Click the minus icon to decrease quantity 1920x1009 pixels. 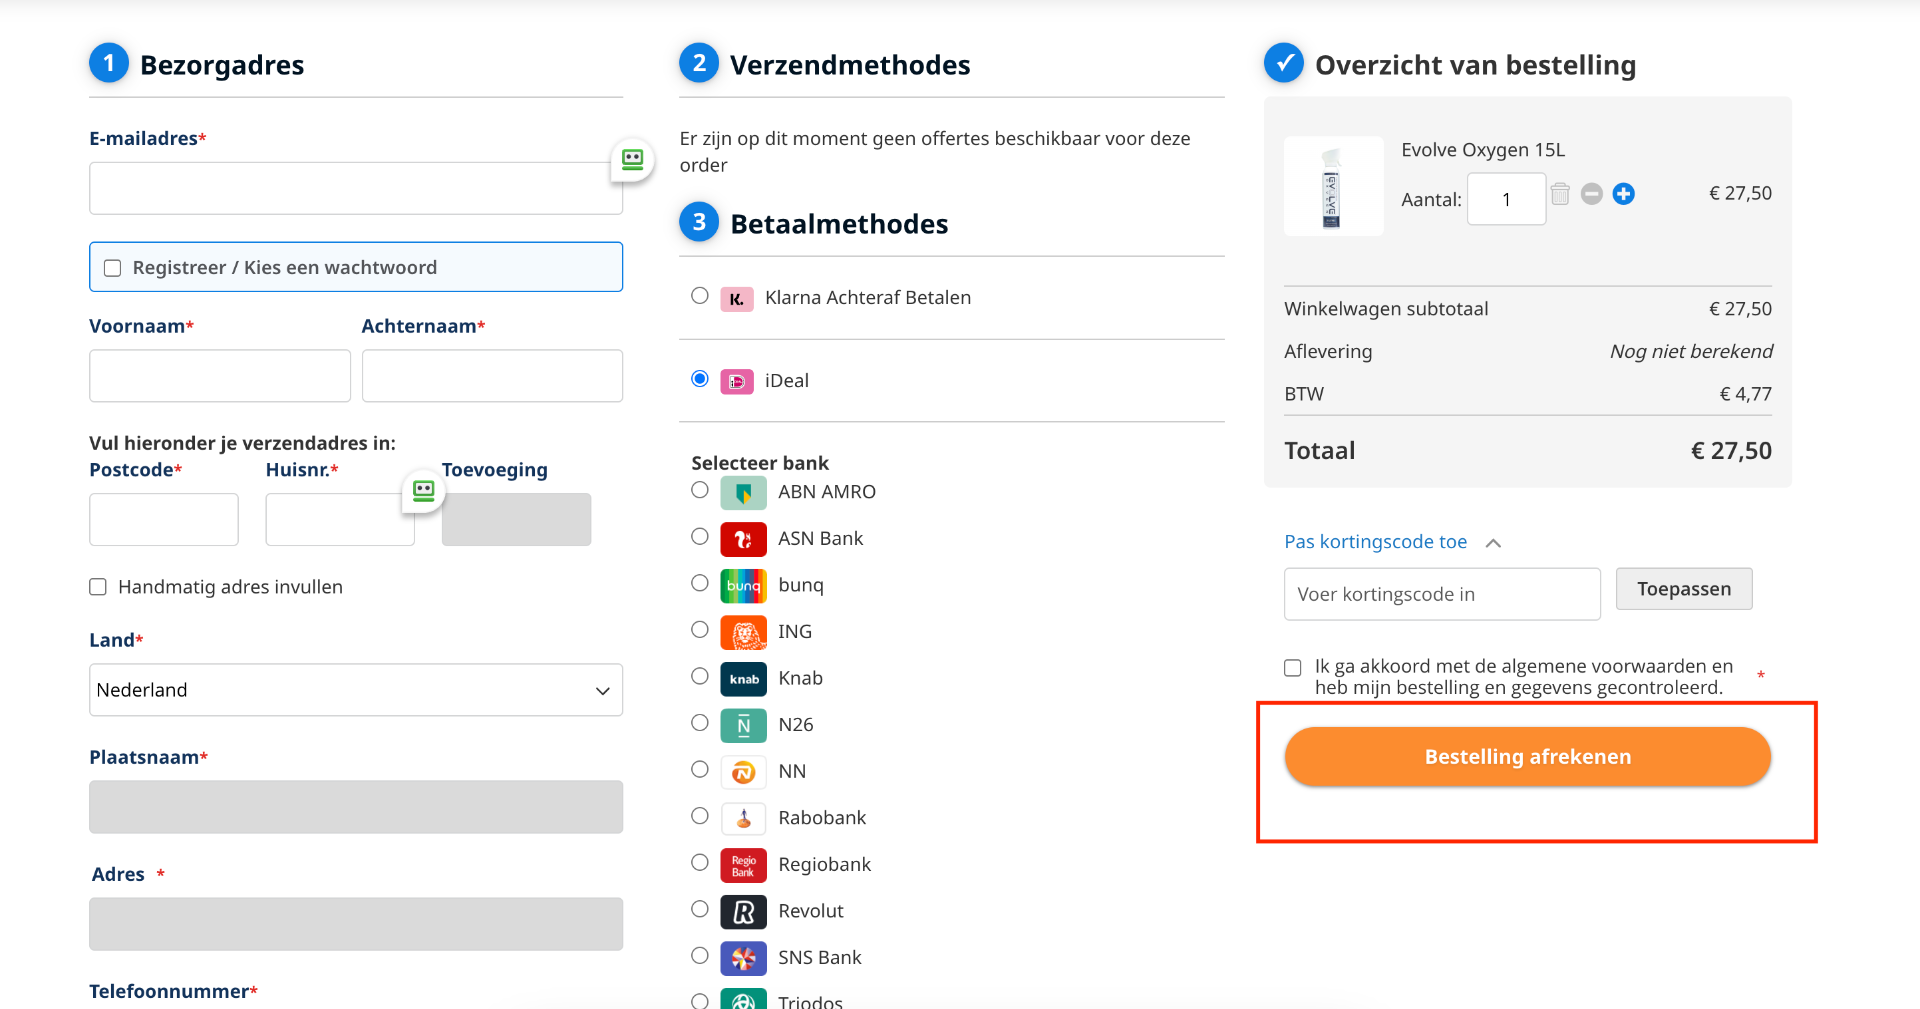pyautogui.click(x=1592, y=194)
